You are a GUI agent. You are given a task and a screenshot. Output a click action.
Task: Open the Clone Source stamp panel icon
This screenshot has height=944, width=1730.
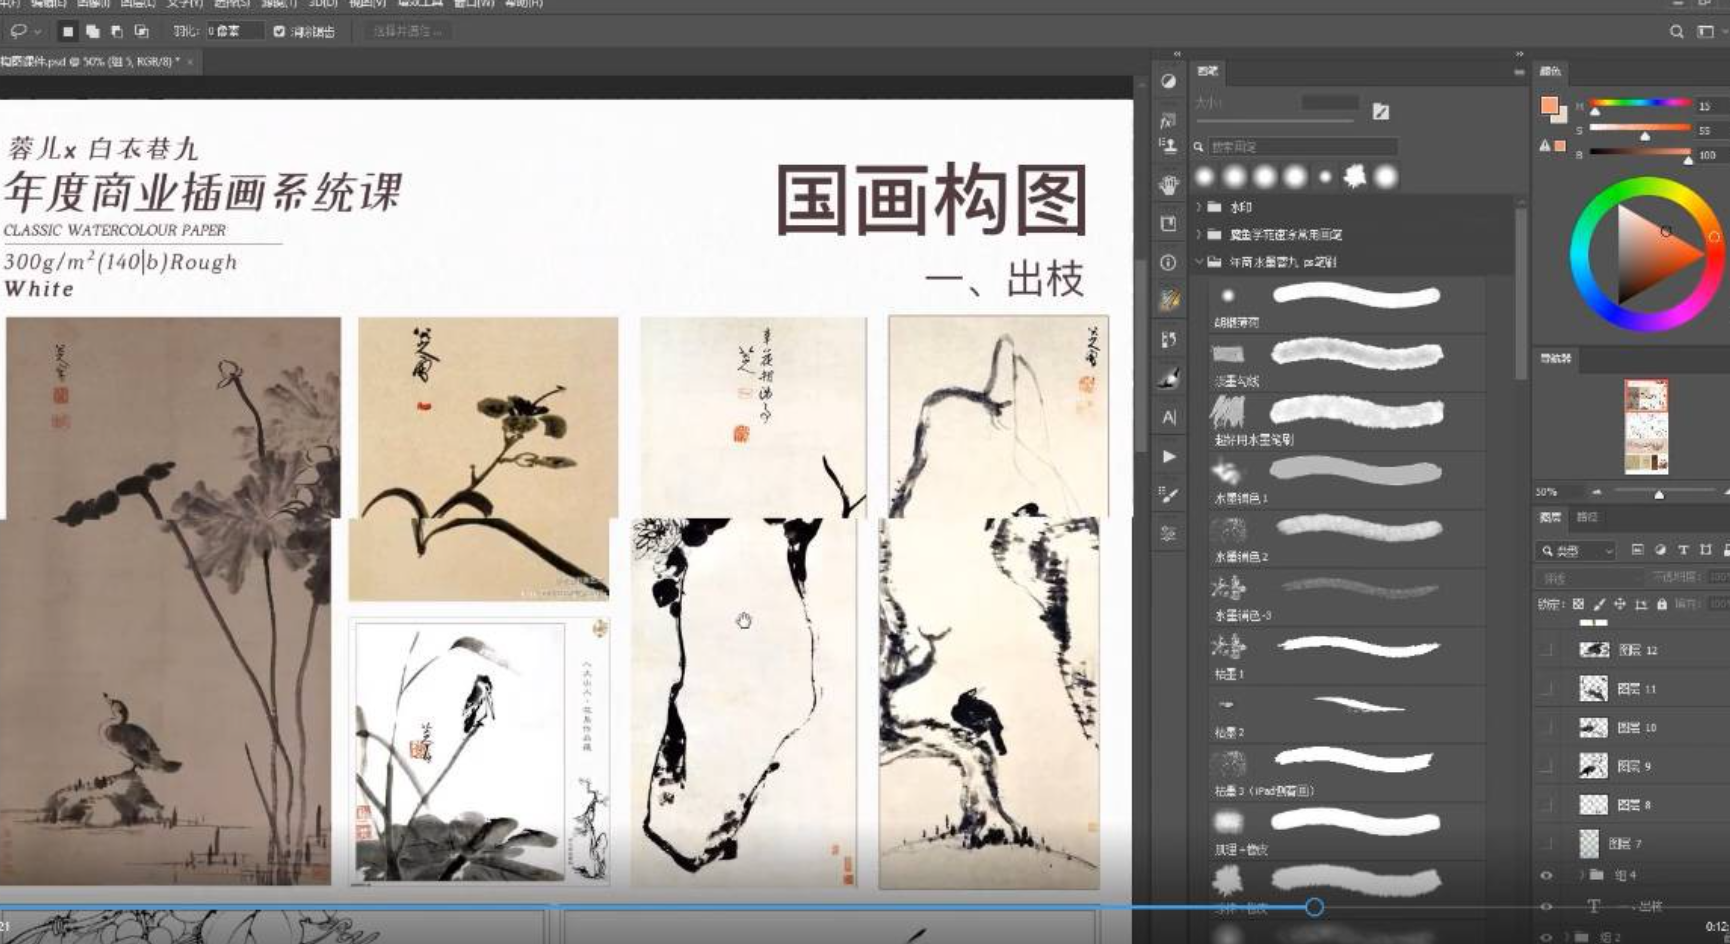tap(1168, 146)
